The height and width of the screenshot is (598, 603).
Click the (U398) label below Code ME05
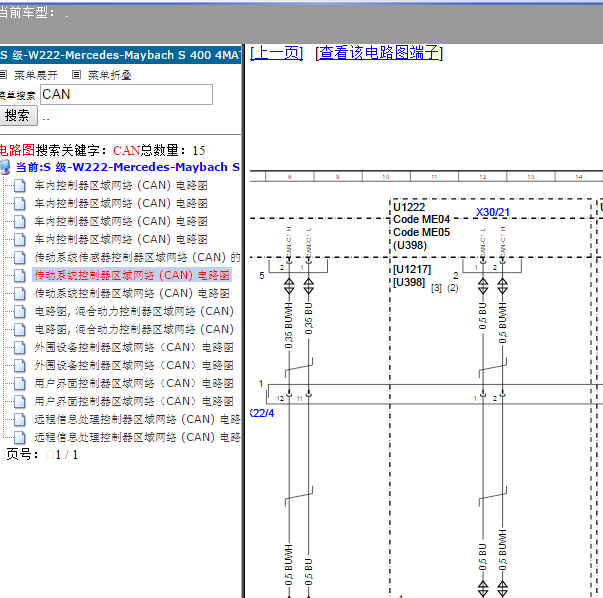click(x=410, y=245)
